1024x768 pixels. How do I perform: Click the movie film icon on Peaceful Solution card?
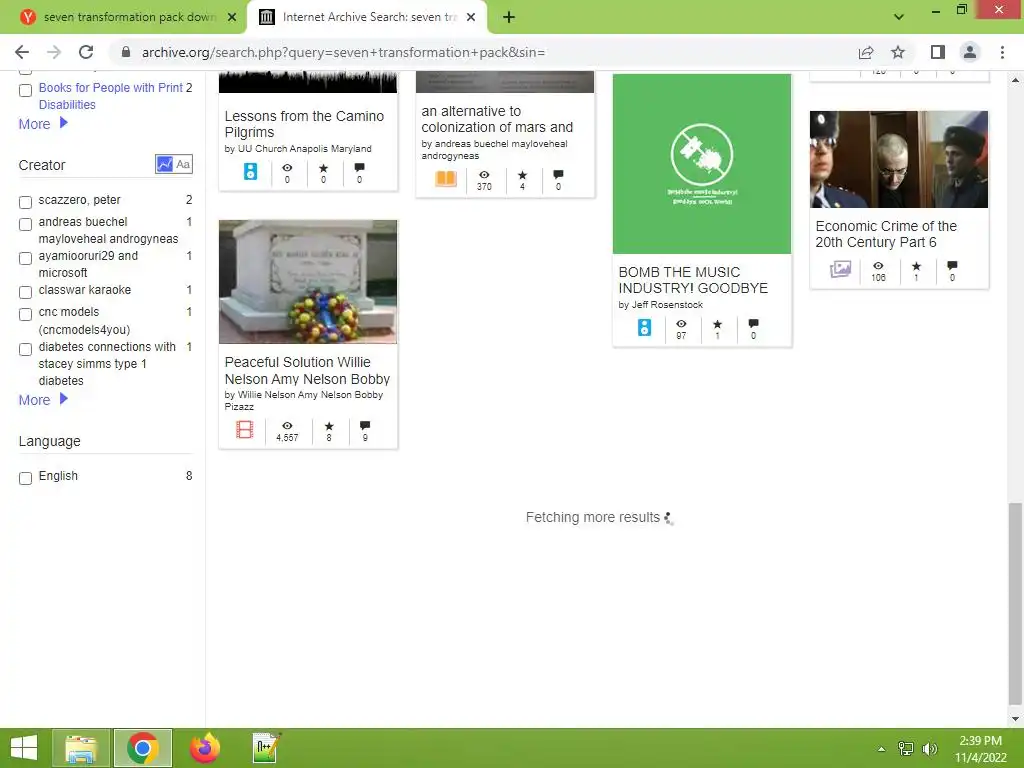coord(245,429)
